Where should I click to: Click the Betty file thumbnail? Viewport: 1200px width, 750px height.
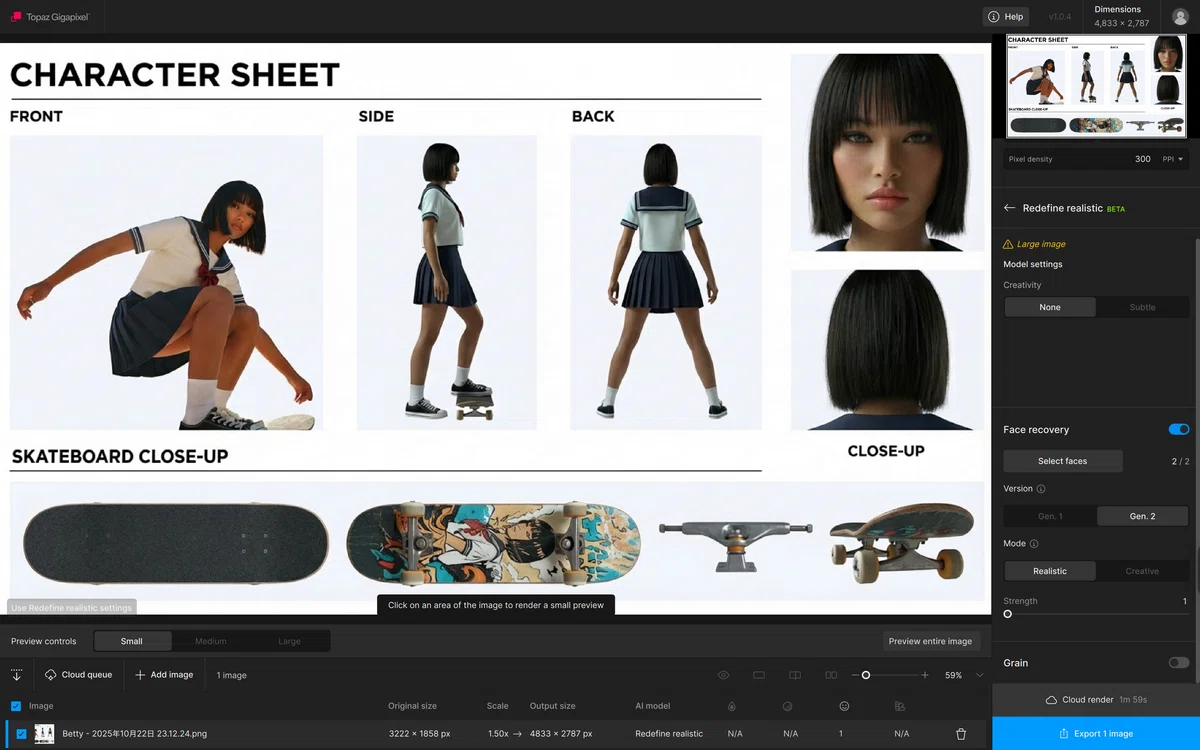pos(44,734)
